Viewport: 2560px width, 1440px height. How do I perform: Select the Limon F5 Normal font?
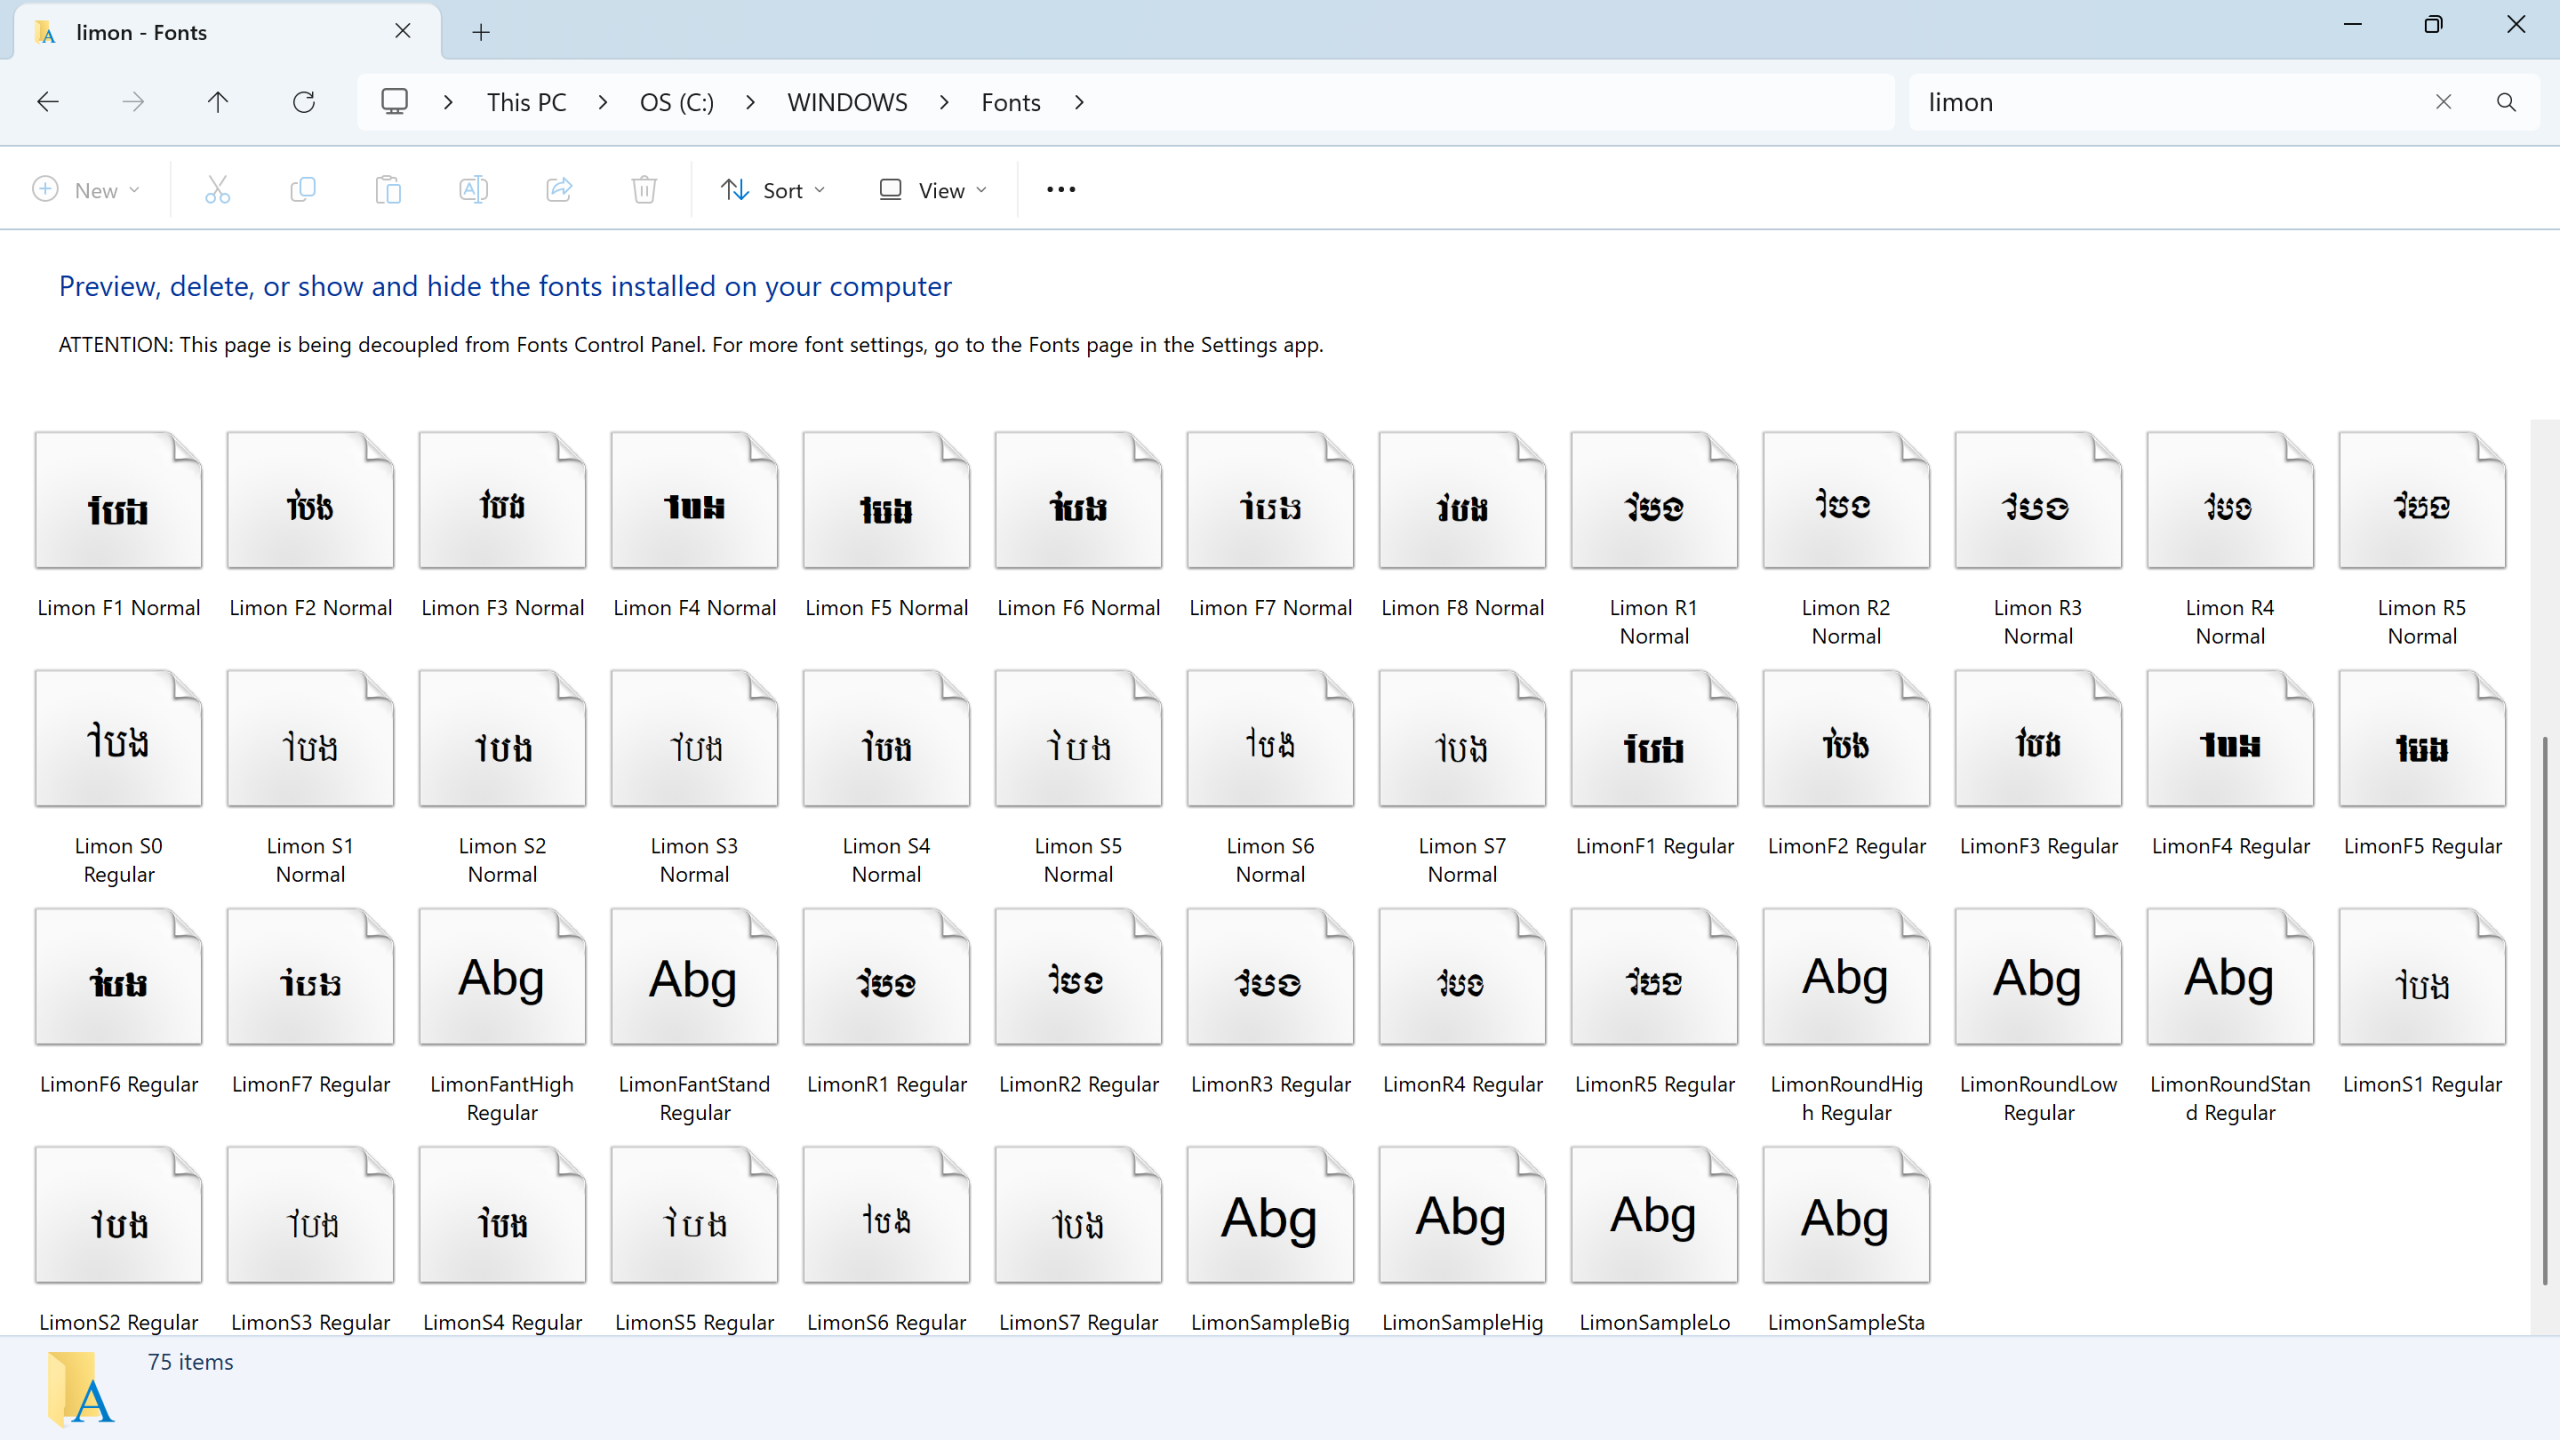coord(887,525)
